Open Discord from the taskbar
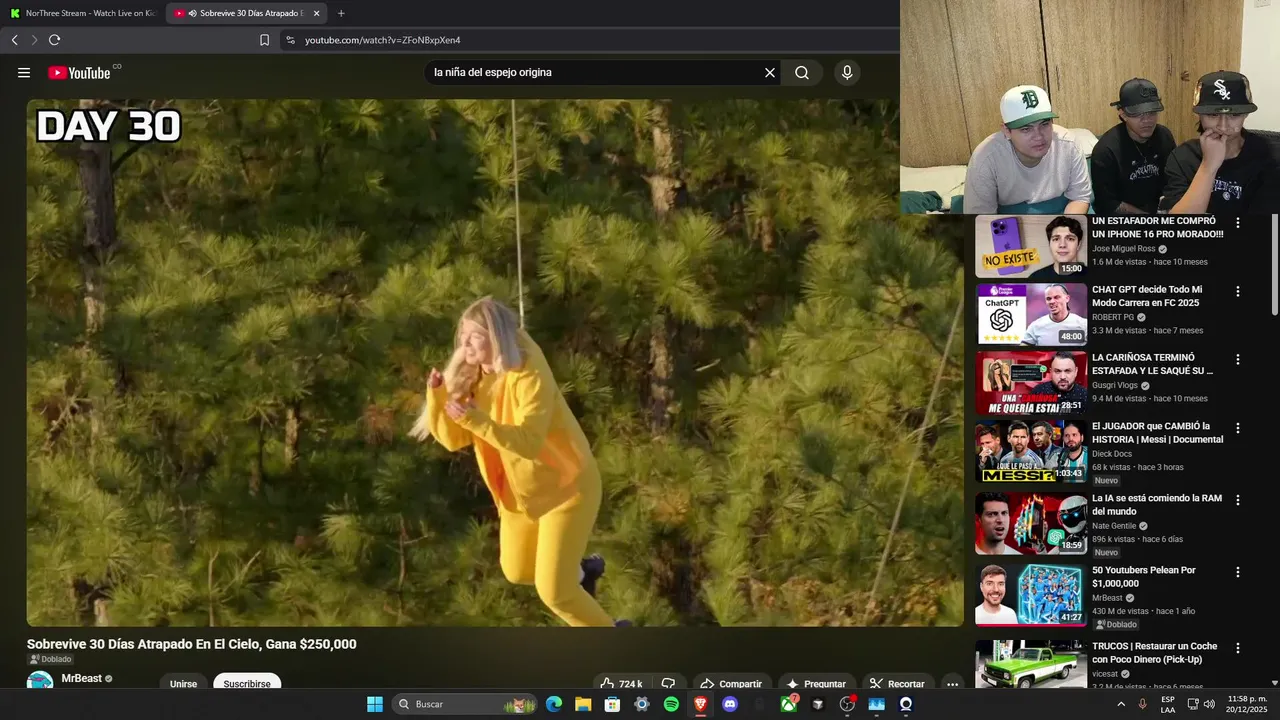Viewport: 1280px width, 720px height. pos(730,704)
